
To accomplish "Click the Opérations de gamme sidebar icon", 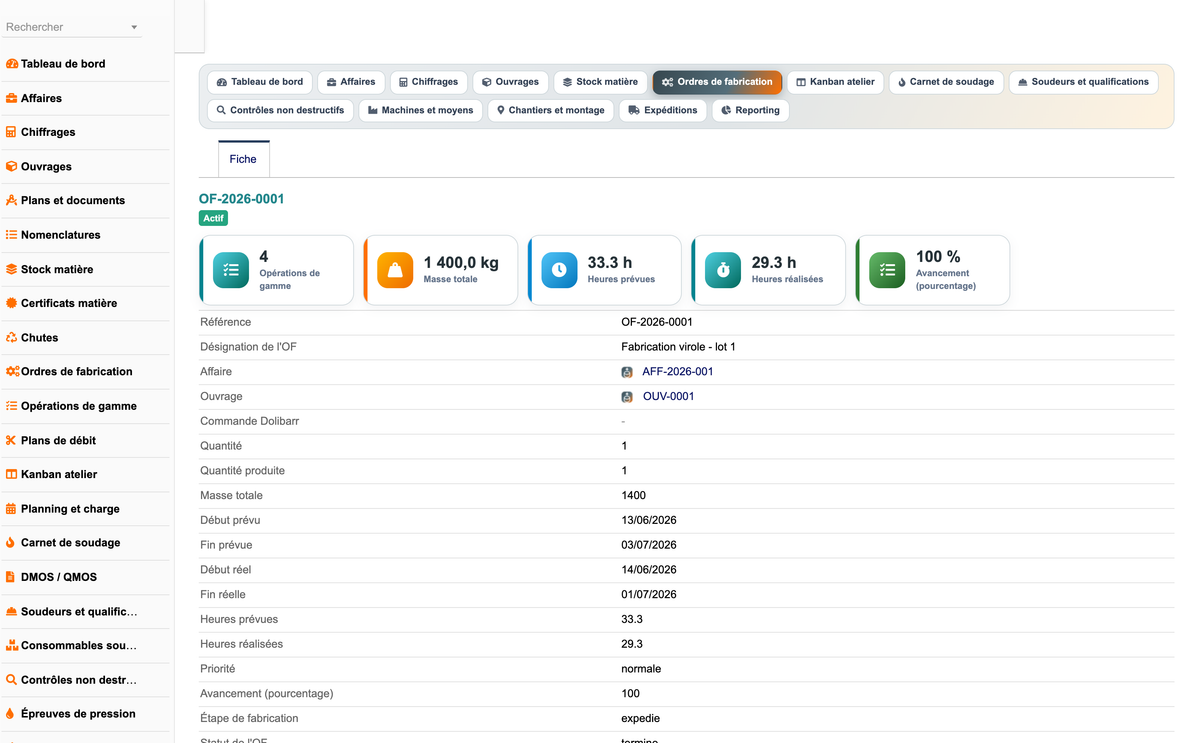I will [x=12, y=406].
